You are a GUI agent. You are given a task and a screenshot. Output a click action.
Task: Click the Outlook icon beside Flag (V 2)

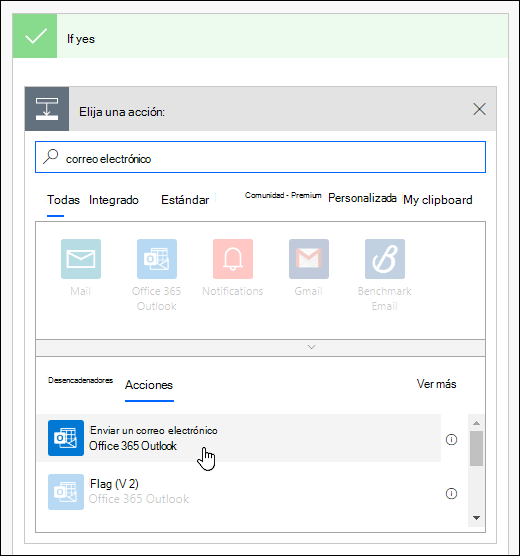tap(66, 492)
